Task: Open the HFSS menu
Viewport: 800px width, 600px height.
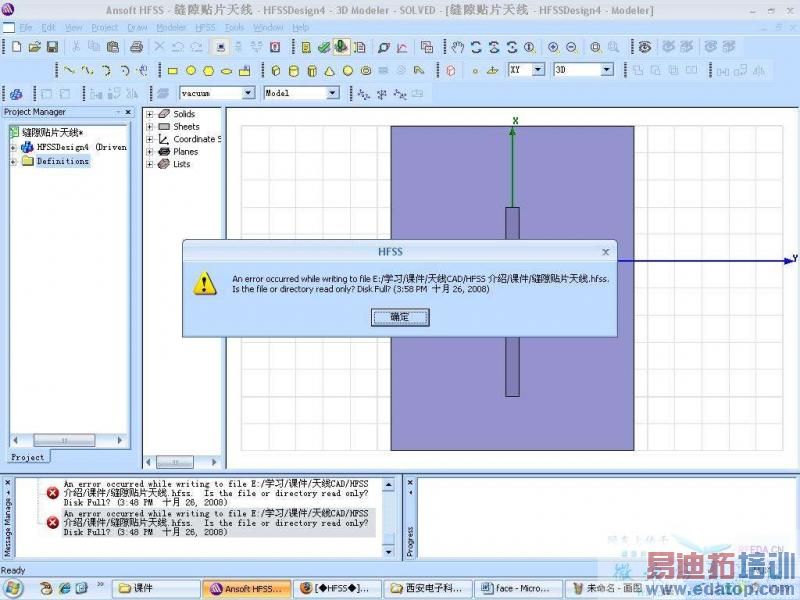Action: coord(206,28)
